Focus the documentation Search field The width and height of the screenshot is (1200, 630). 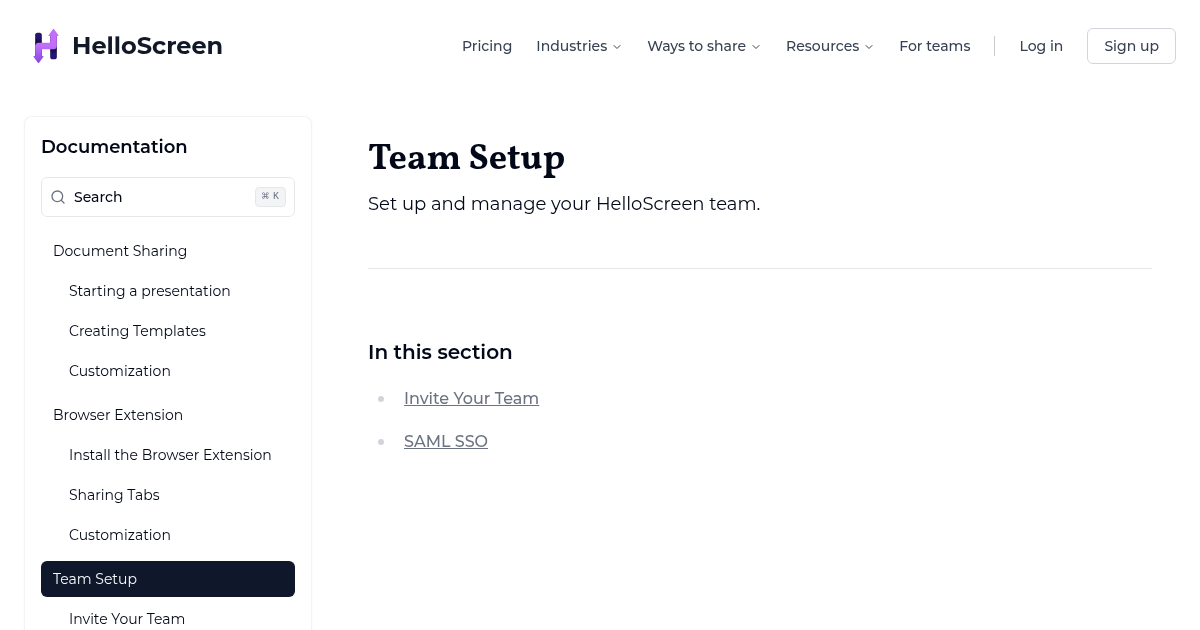(x=168, y=197)
